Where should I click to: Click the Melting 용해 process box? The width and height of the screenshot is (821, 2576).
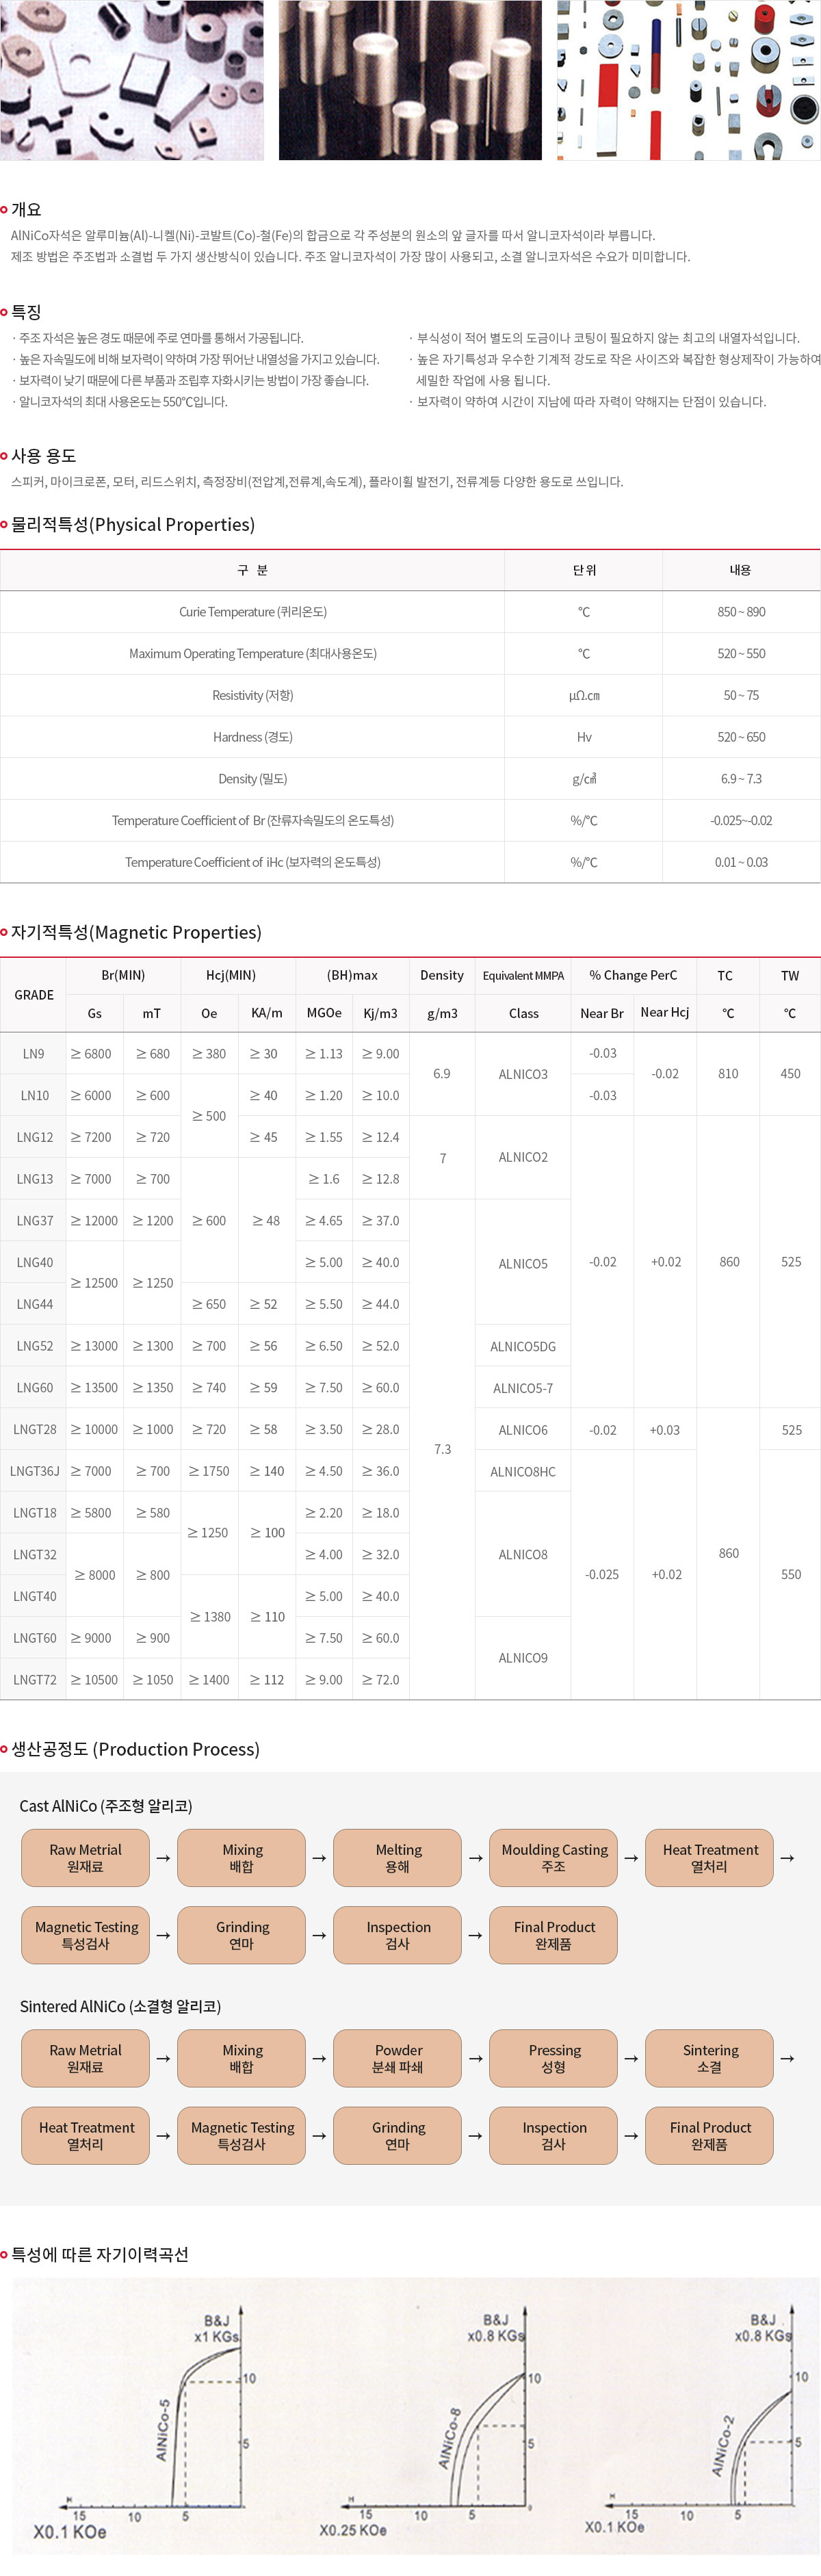click(x=397, y=1857)
